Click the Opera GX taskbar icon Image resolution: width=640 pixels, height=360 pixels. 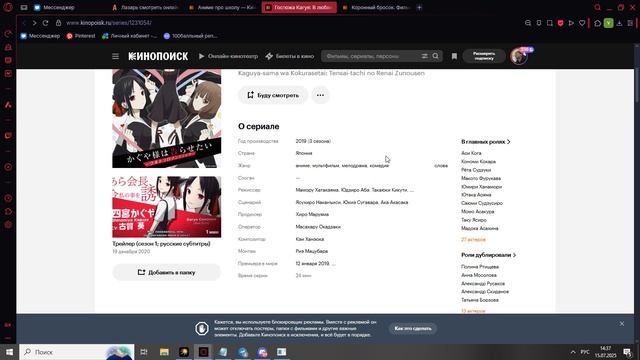tap(203, 352)
